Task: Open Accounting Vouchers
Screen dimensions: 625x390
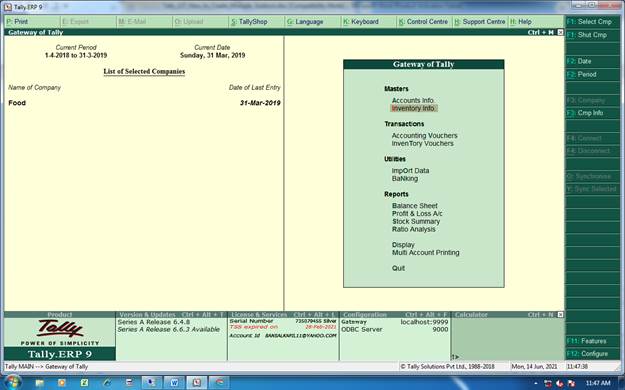Action: pos(425,136)
